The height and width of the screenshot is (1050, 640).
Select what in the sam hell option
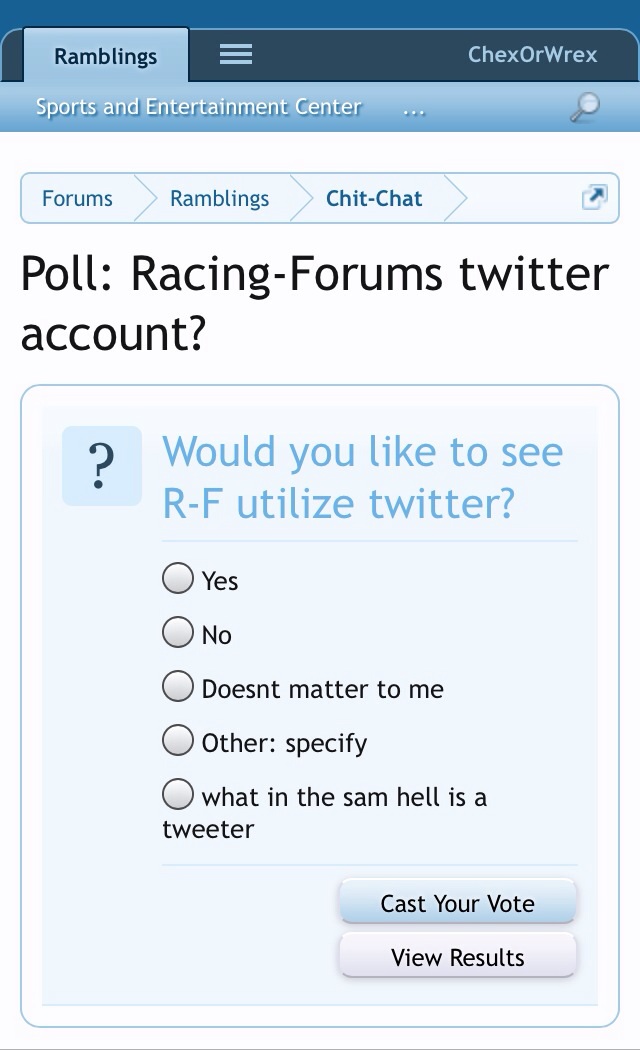coord(178,794)
